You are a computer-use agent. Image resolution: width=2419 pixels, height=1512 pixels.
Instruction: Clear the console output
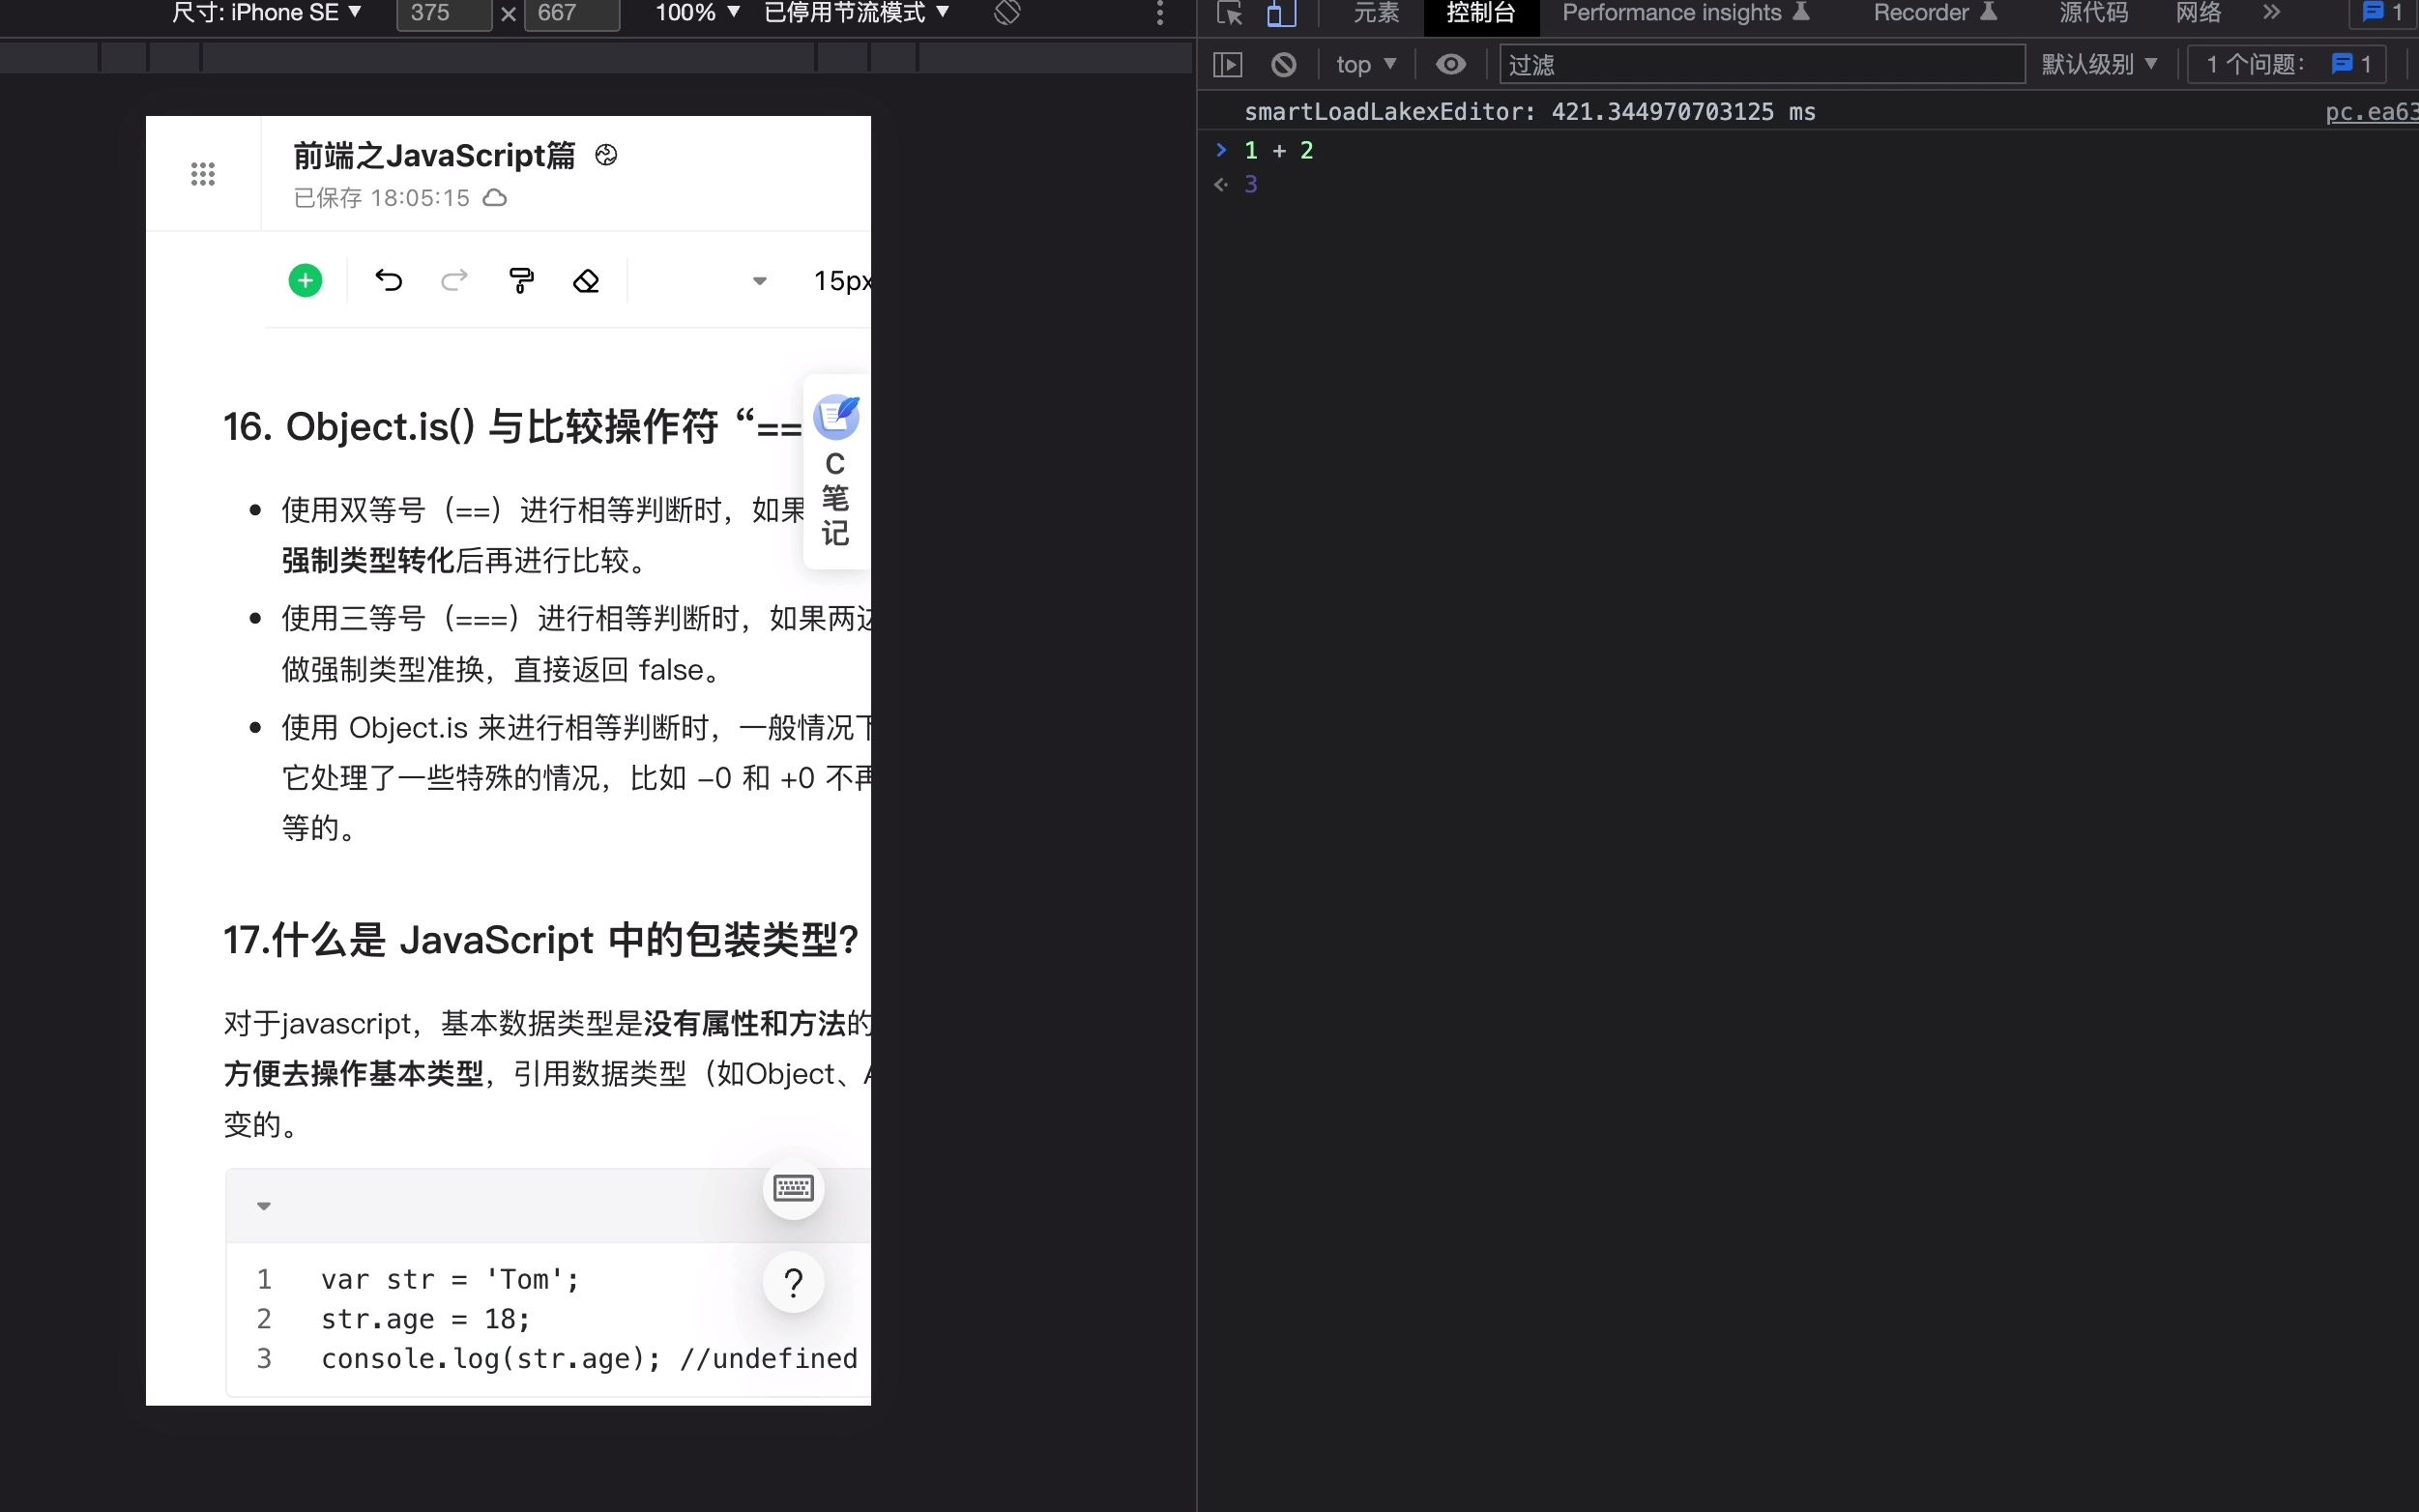1283,64
